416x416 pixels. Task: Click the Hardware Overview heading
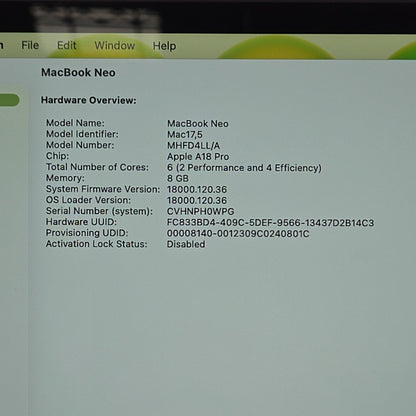[x=89, y=100]
